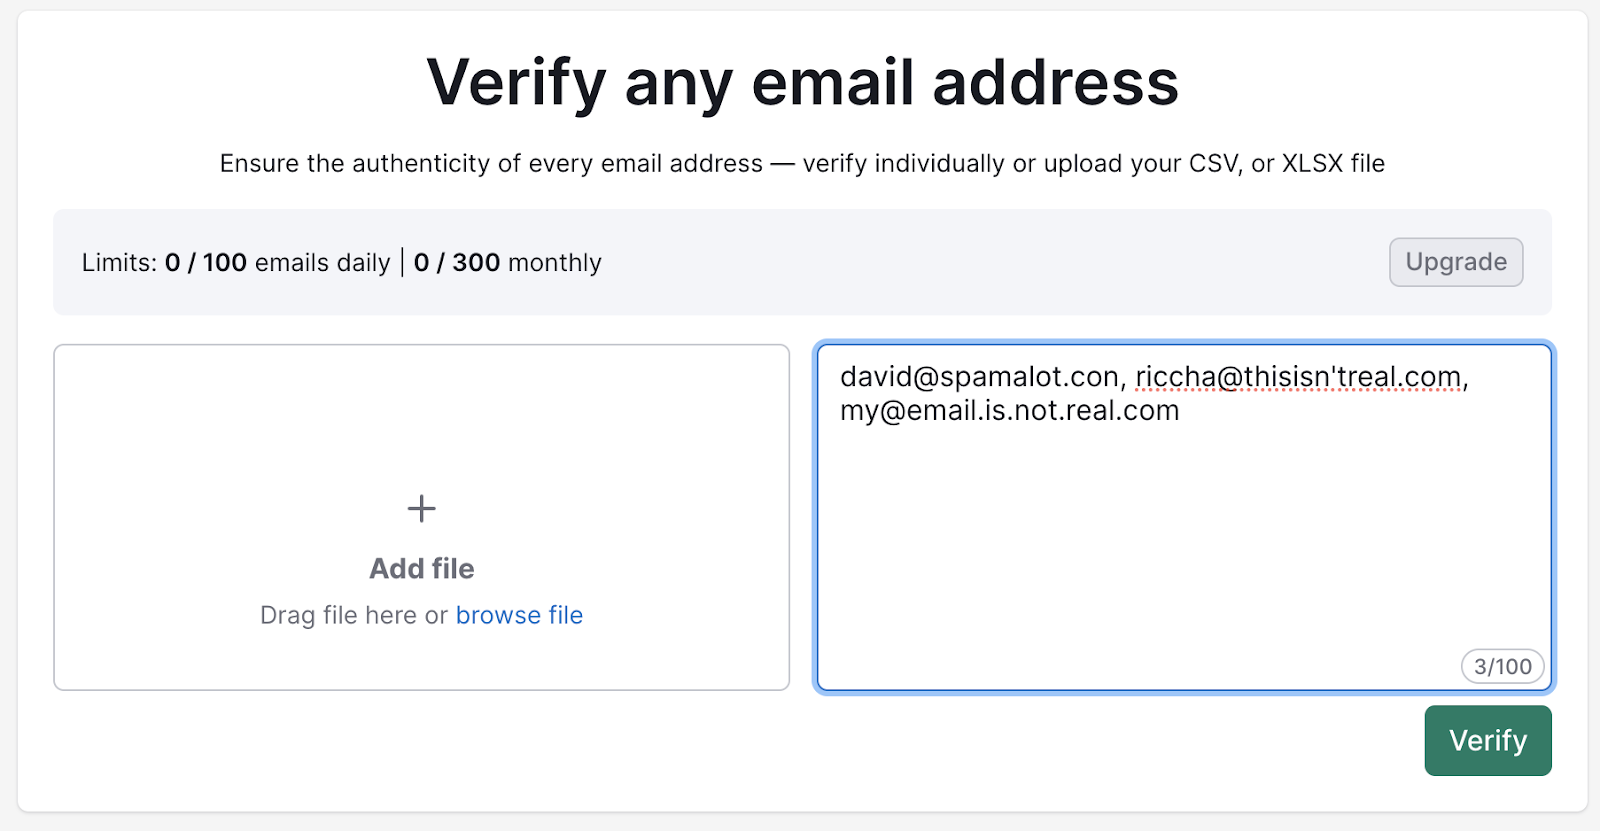Click the 0 / 100 emails daily limit
1600x831 pixels.
pos(277,263)
